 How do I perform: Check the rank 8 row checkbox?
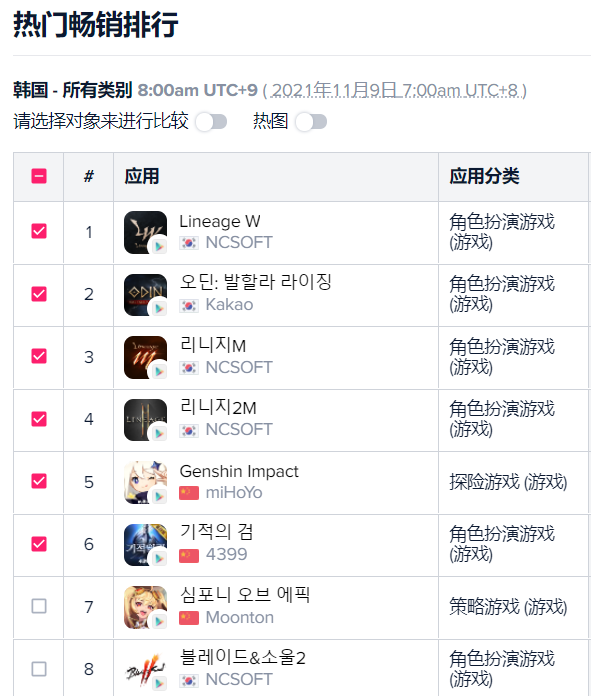pyautogui.click(x=39, y=669)
